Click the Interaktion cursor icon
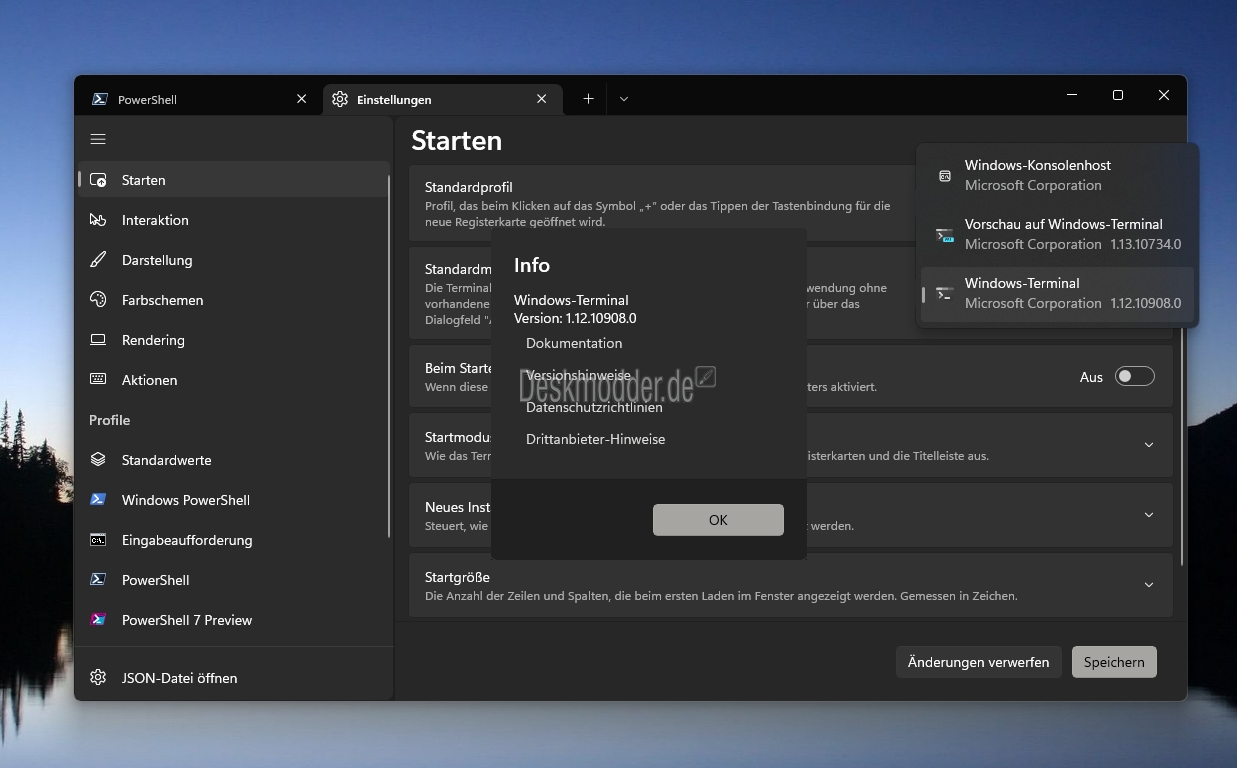 98,220
